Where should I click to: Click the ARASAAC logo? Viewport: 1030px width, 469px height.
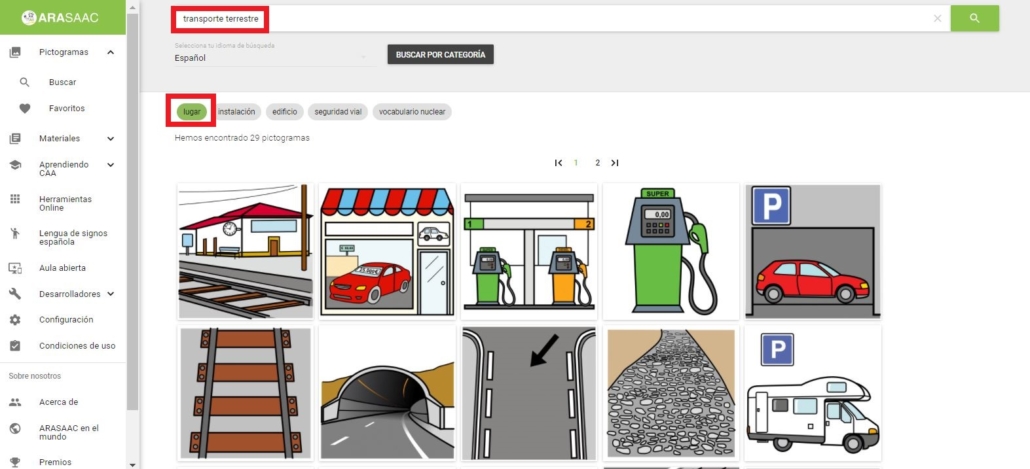point(60,18)
